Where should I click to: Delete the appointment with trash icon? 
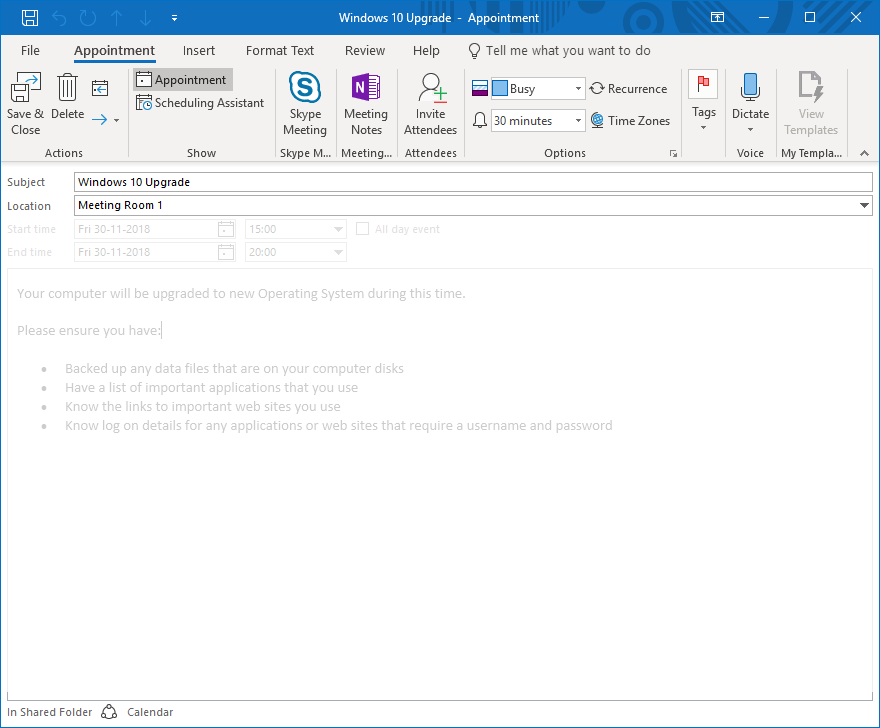coord(68,89)
